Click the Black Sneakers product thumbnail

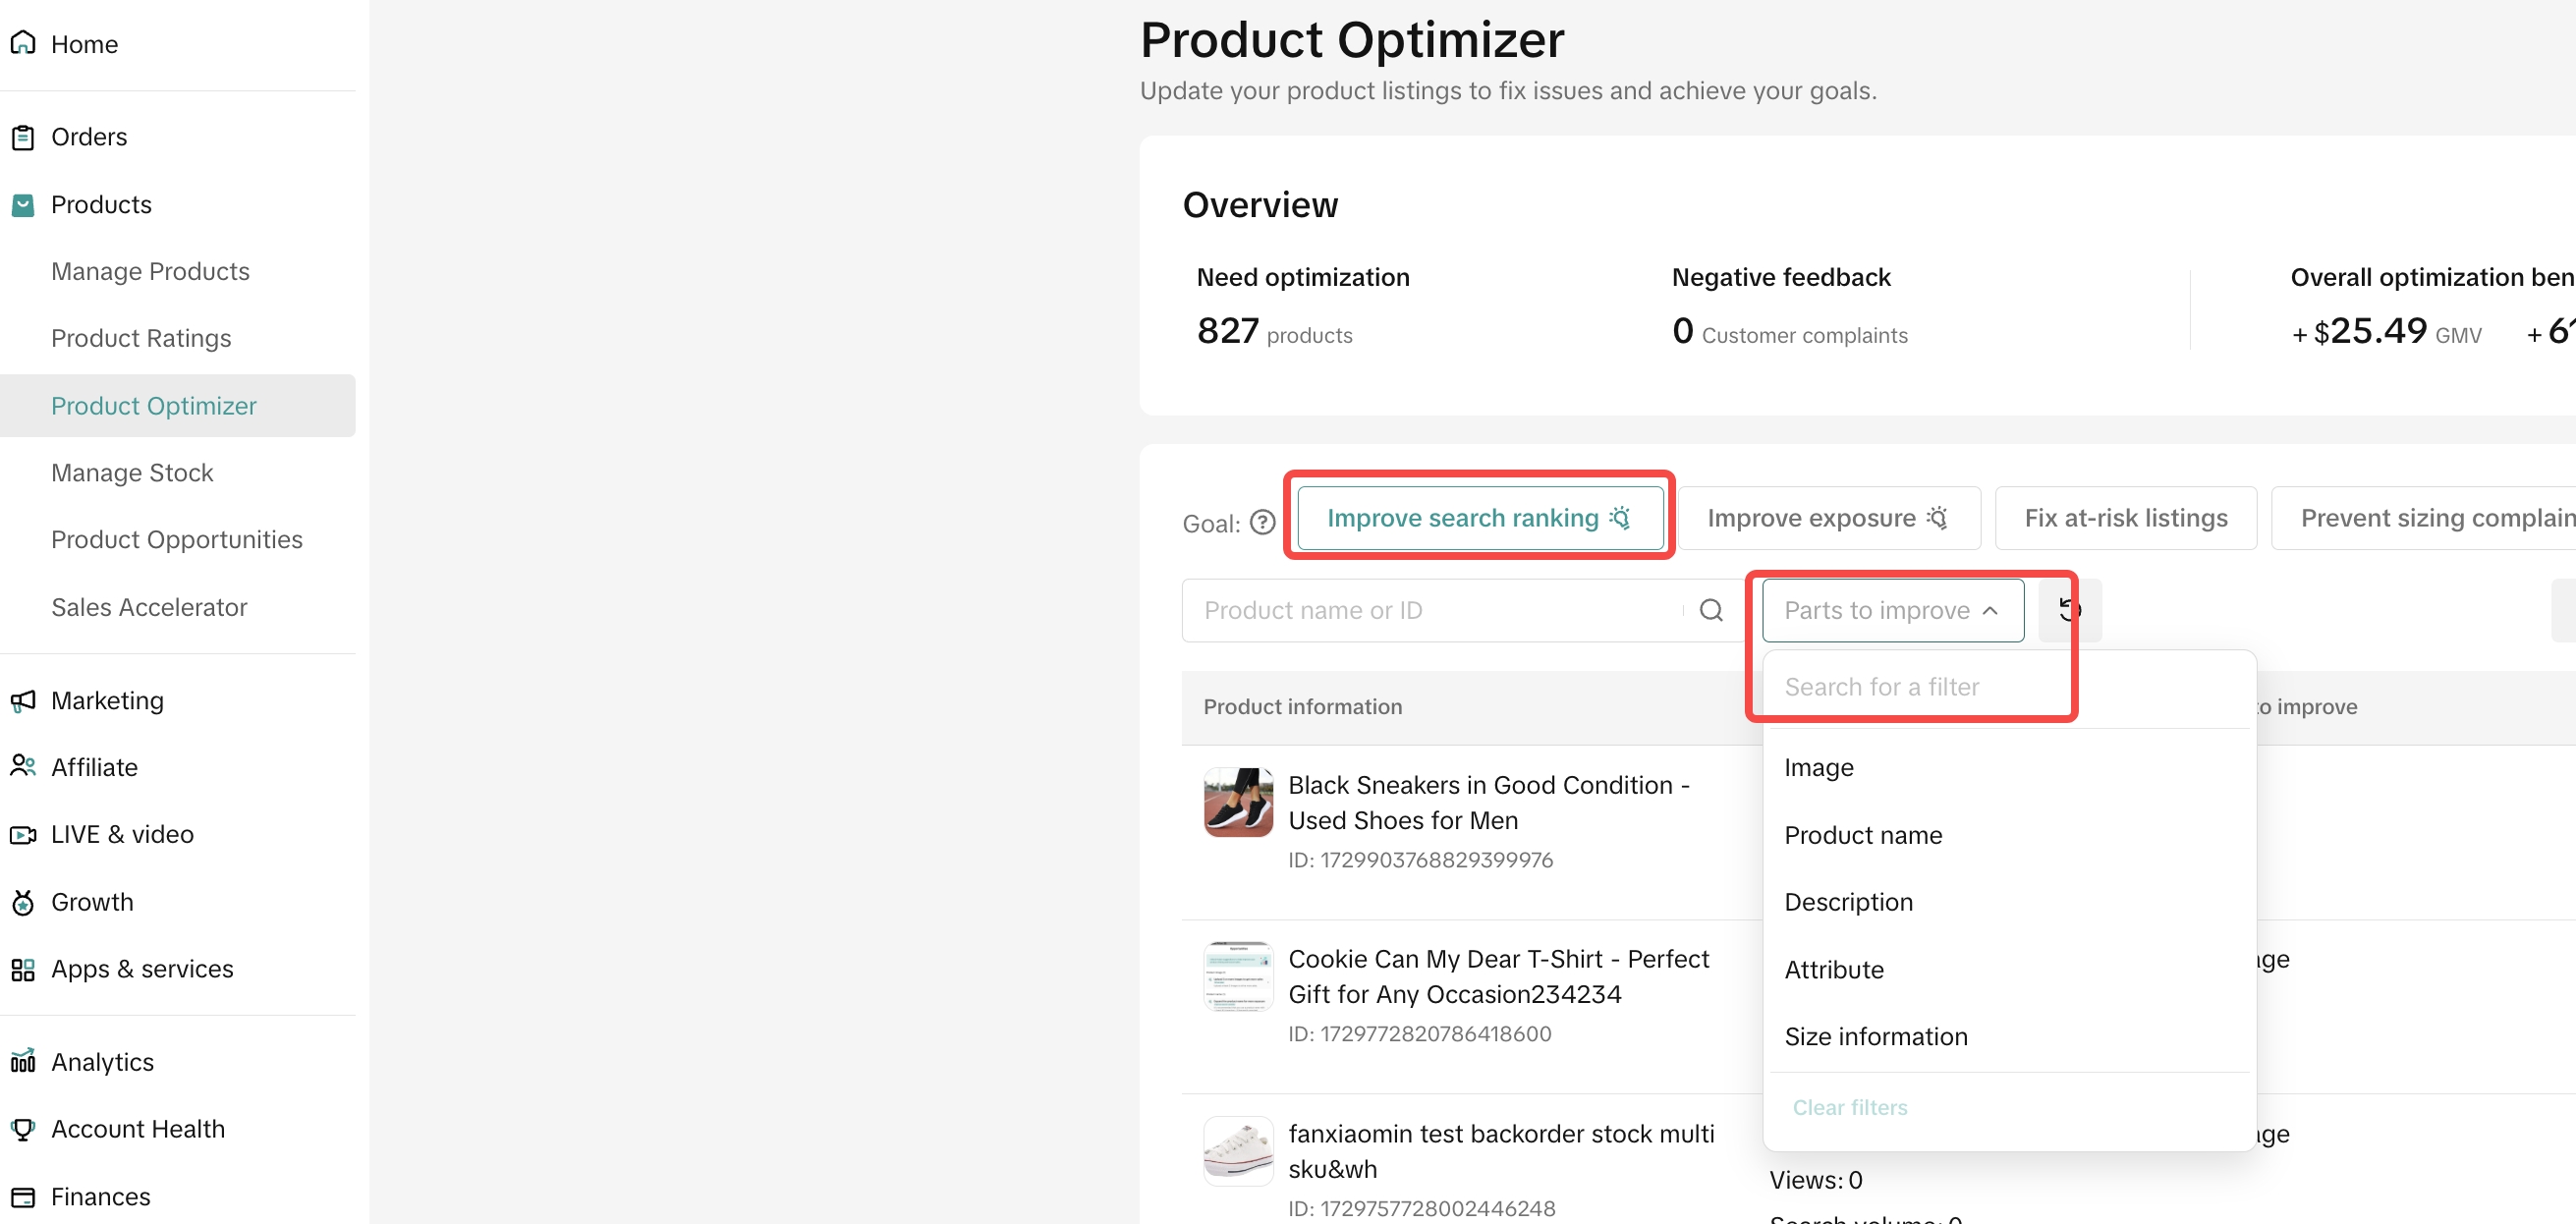(1238, 802)
